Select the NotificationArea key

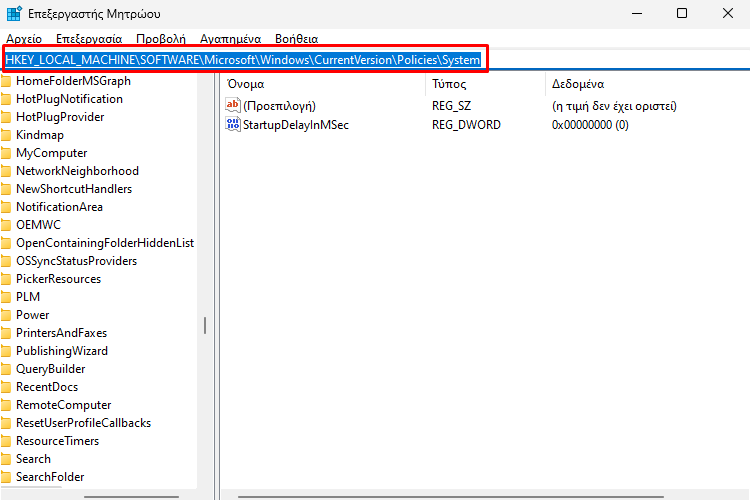pyautogui.click(x=59, y=207)
